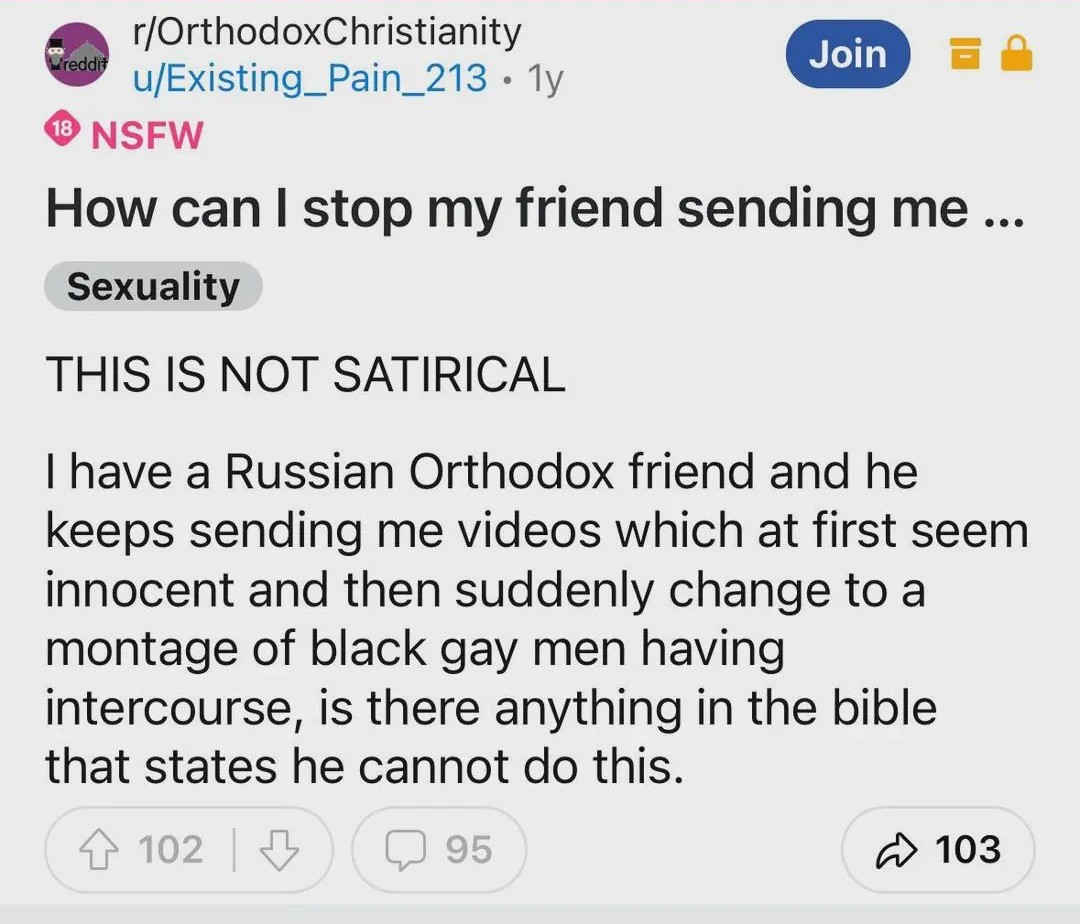Open the subreddit avatar image

tap(77, 56)
